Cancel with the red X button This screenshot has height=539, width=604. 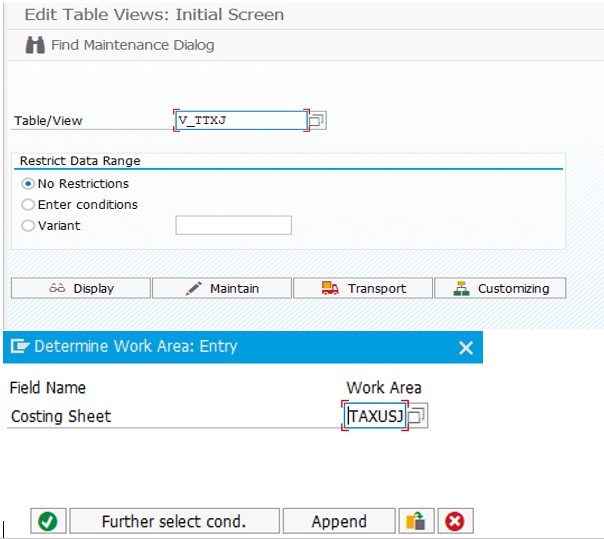click(x=455, y=521)
